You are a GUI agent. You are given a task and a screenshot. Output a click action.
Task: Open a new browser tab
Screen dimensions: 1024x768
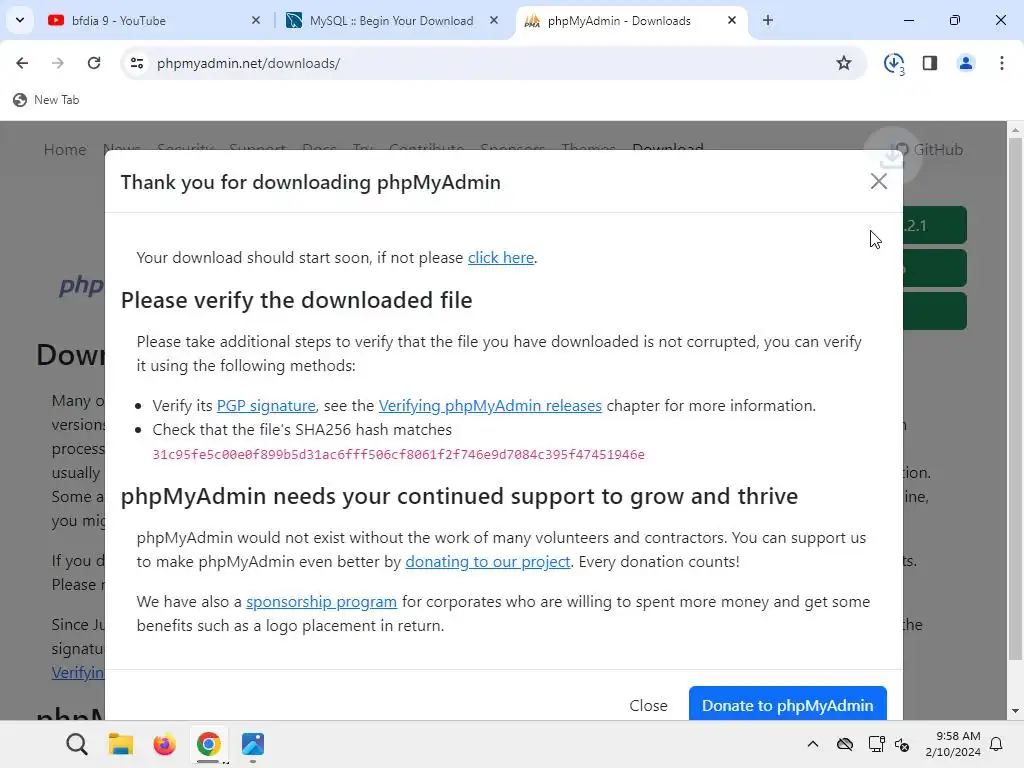coord(768,21)
